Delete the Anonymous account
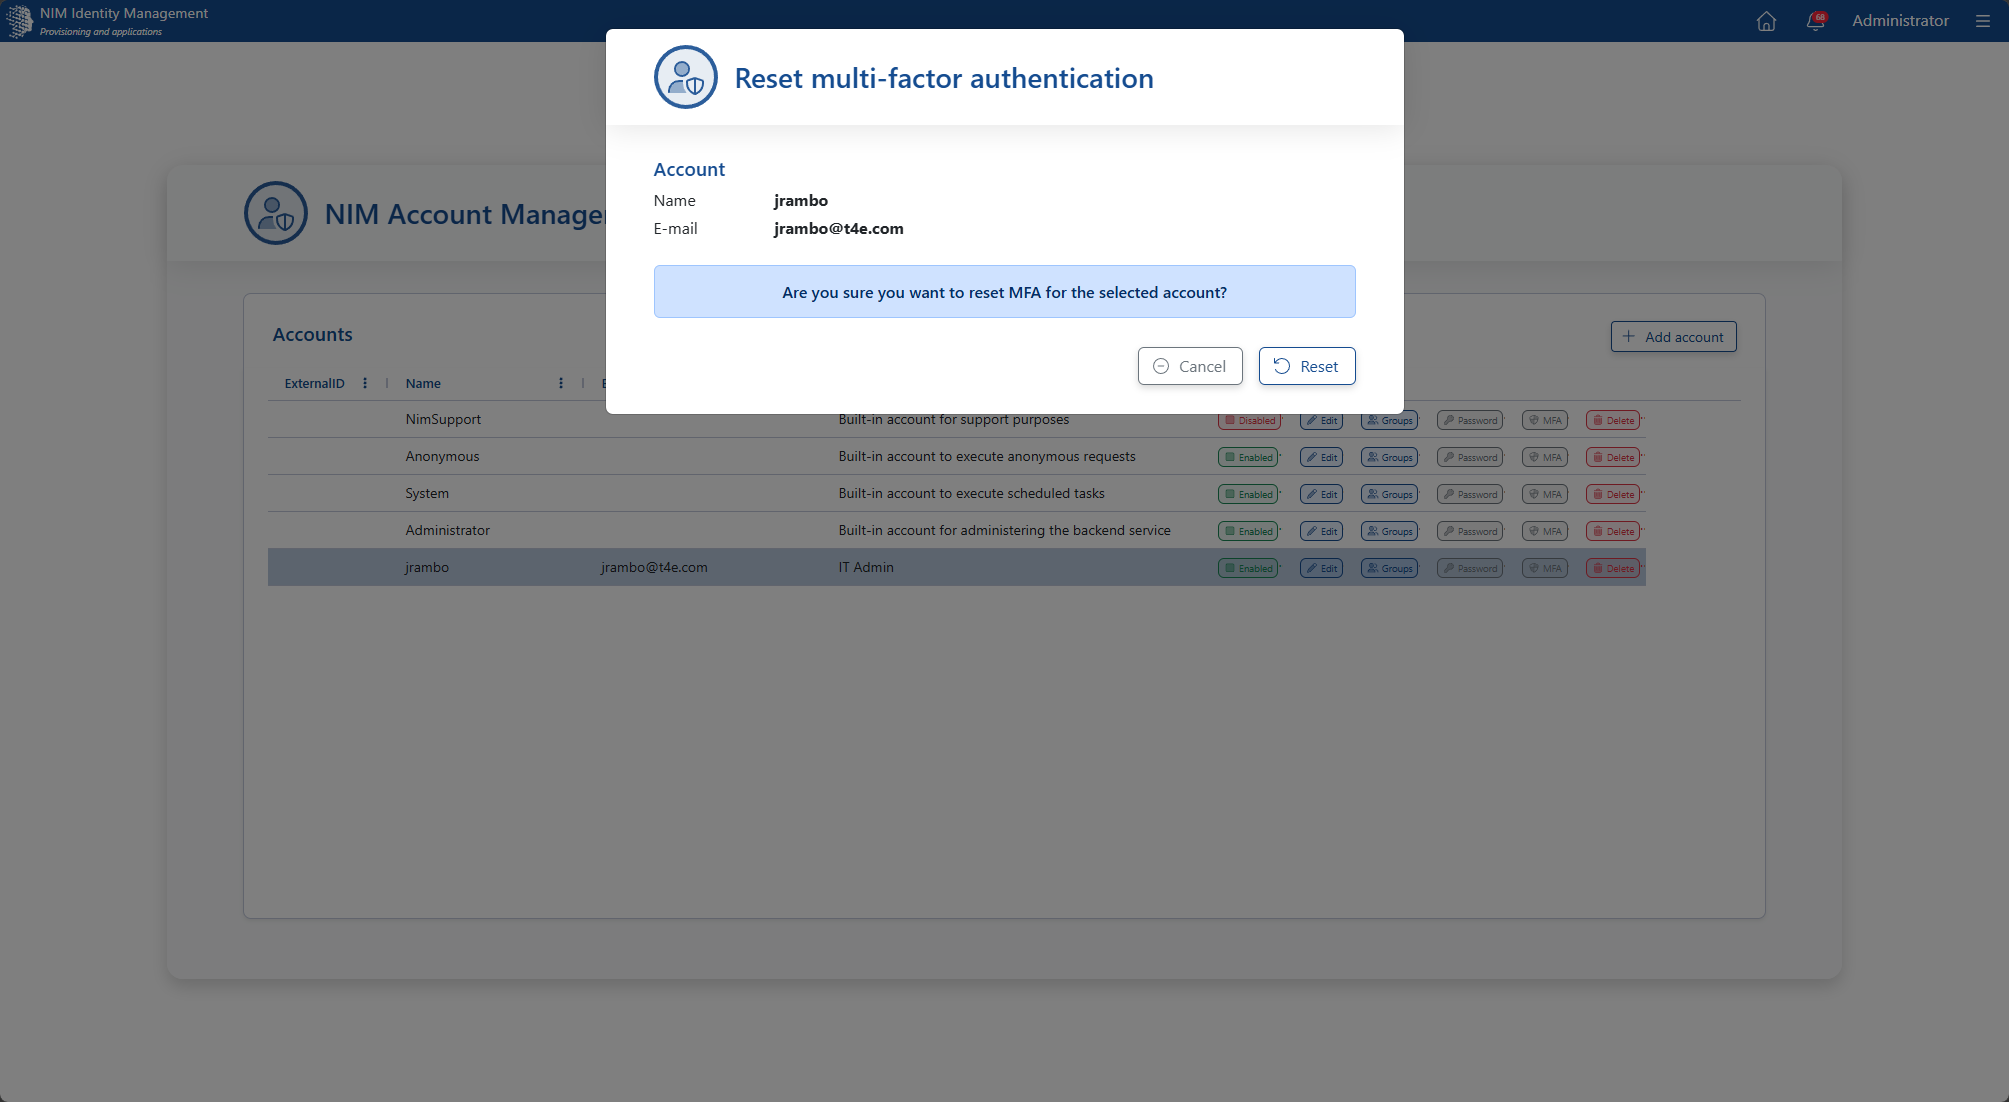 1613,457
